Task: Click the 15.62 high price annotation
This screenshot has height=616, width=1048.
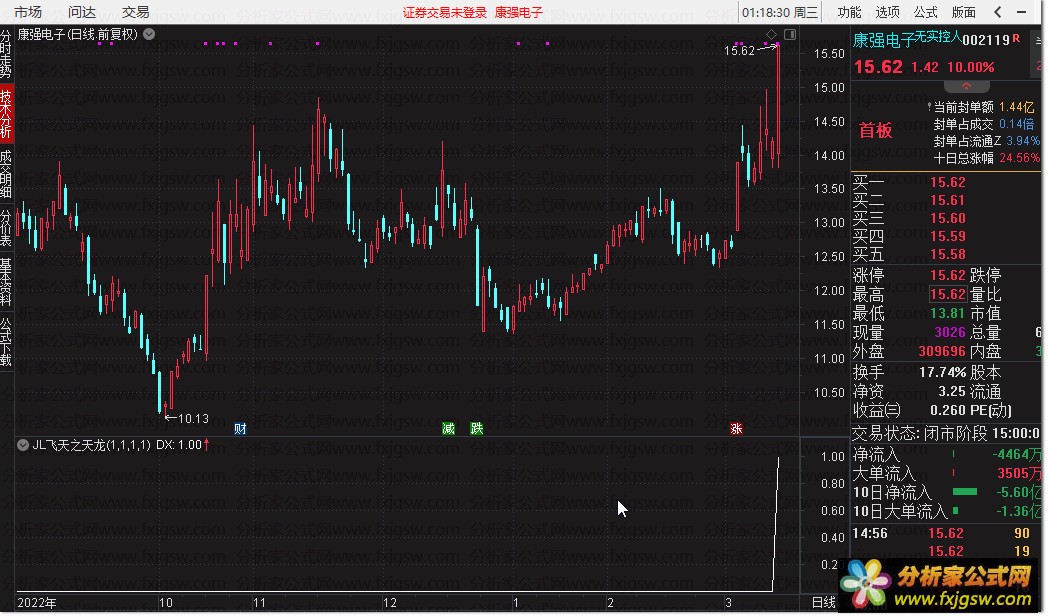Action: tap(739, 51)
